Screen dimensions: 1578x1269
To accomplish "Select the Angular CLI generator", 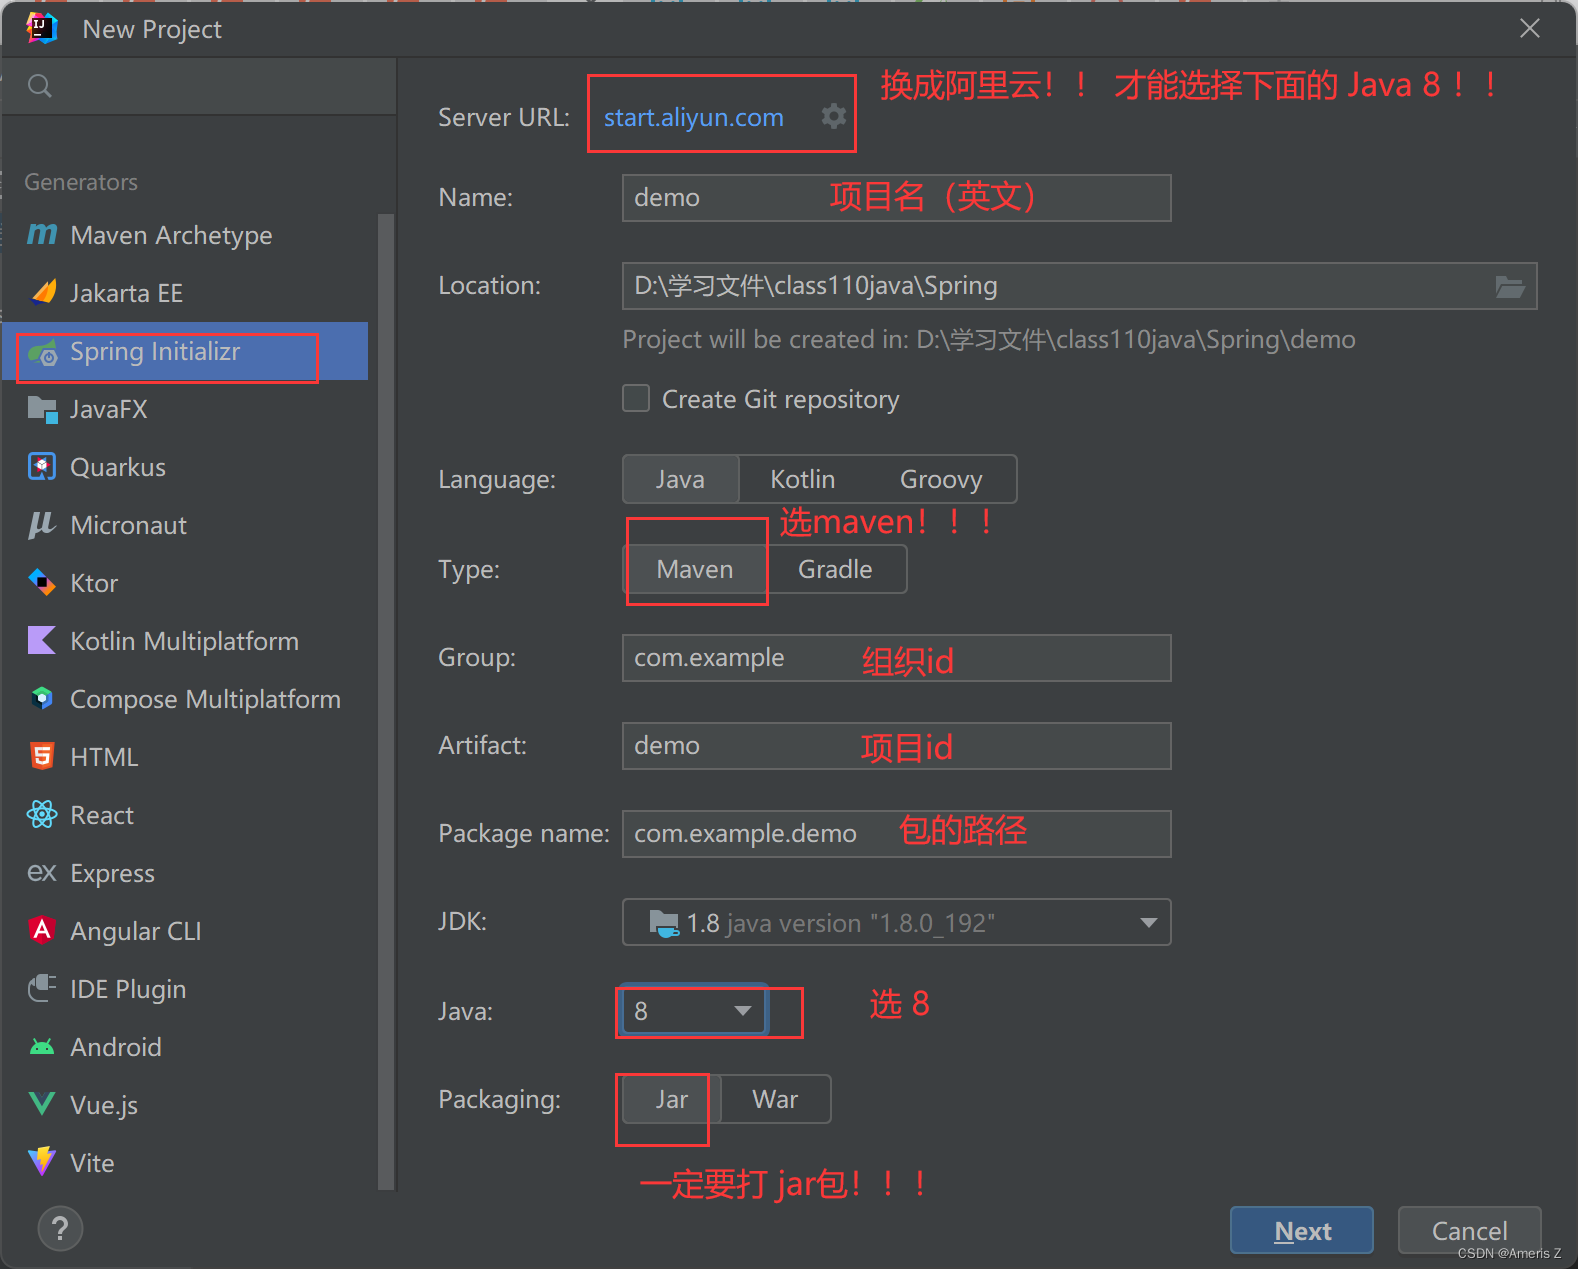I will (x=185, y=931).
